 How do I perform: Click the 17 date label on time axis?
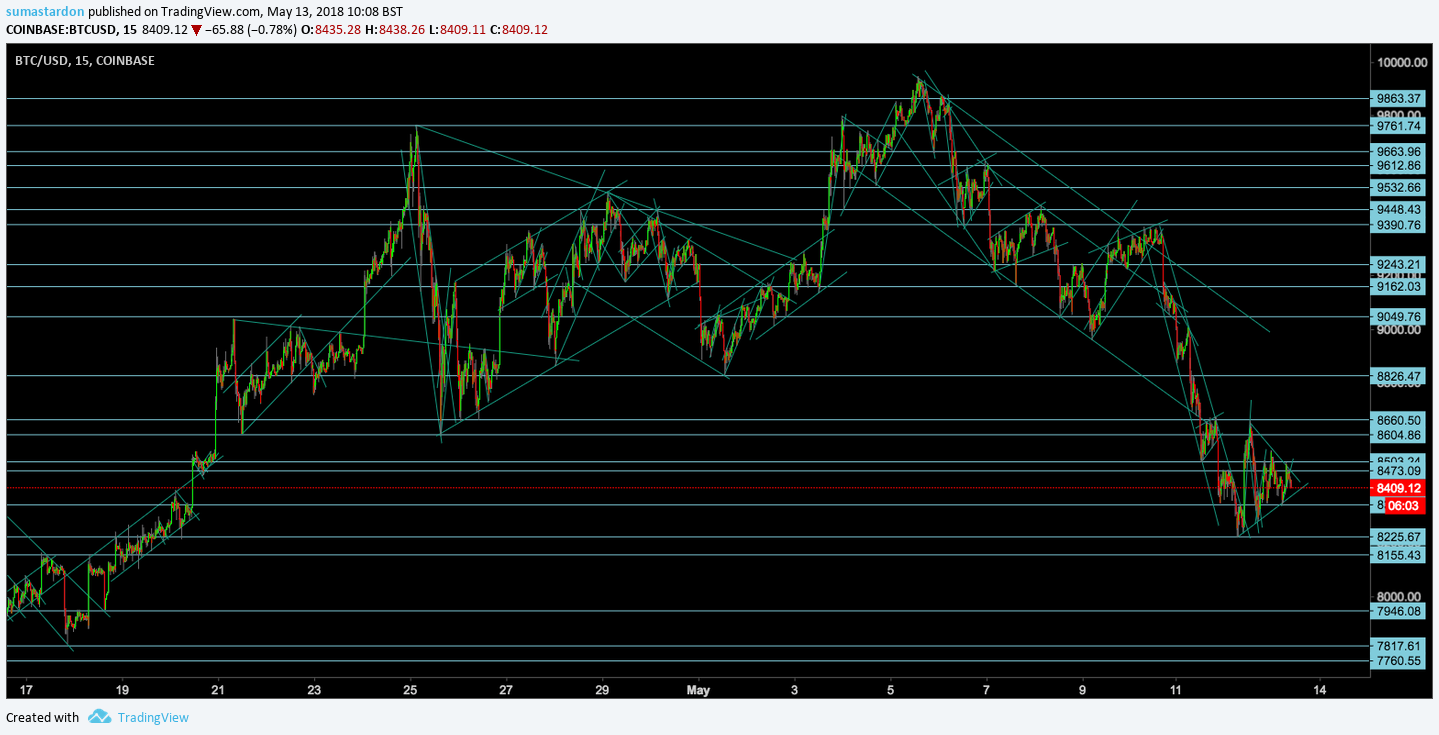click(x=26, y=690)
